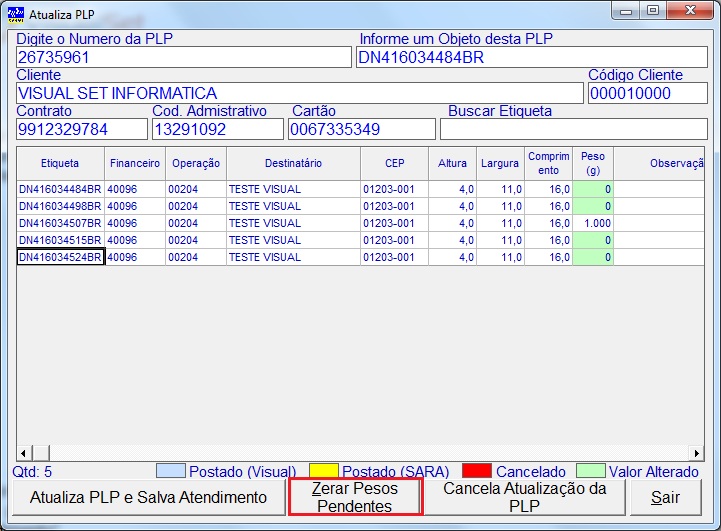Focus the Informe um Objeto desta PLP field

coord(532,57)
